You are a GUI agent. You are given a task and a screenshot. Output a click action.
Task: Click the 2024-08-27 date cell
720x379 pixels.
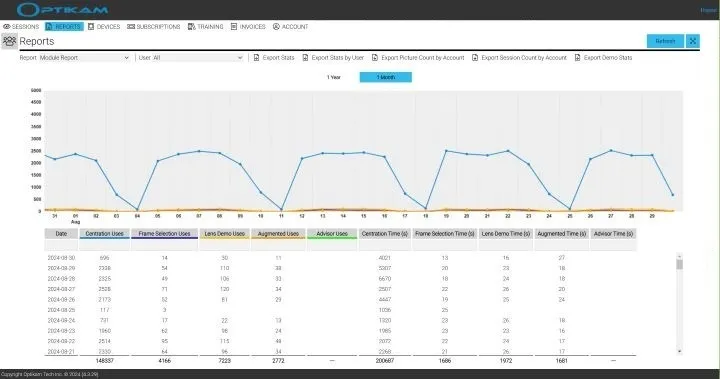pos(61,289)
